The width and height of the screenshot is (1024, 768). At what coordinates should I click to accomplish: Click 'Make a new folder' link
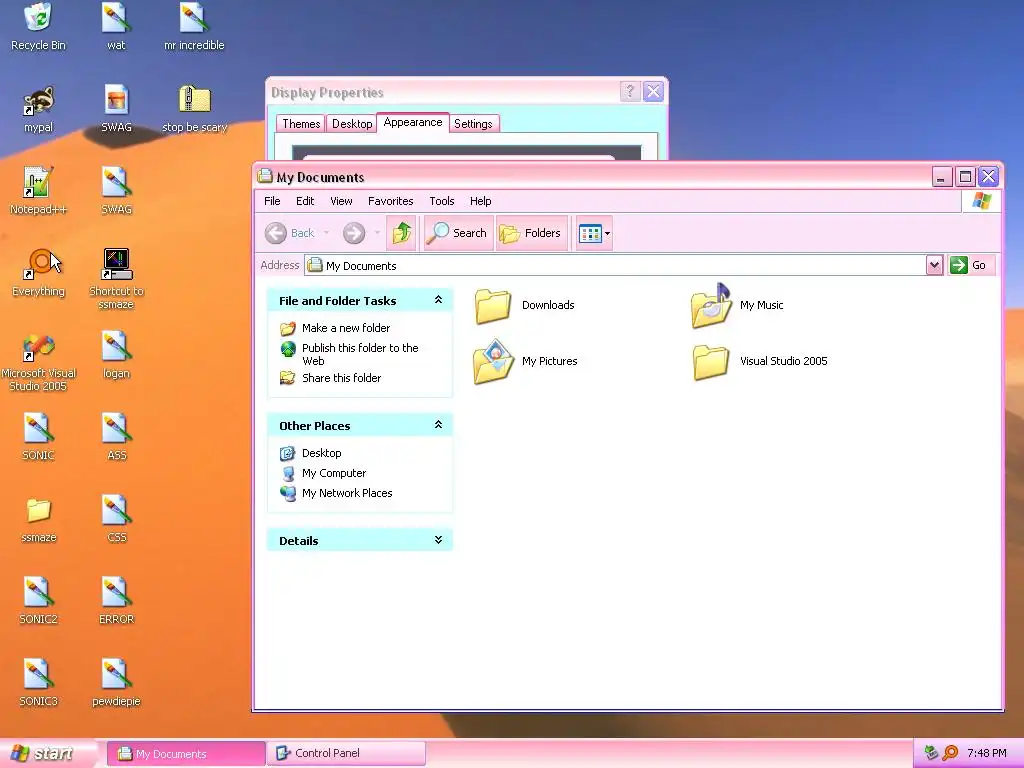tap(345, 328)
